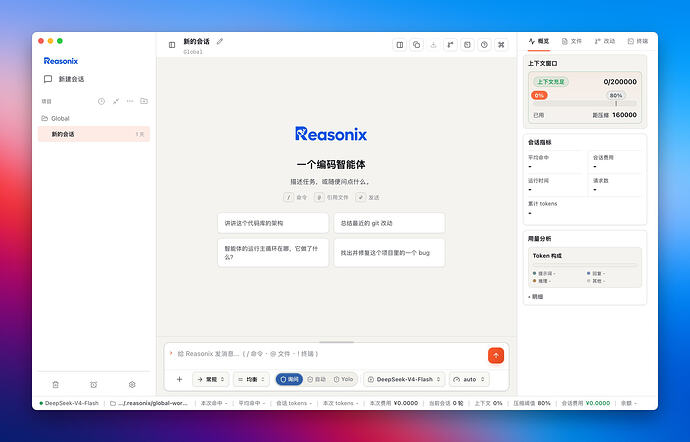Click the orange send arrow button
Image resolution: width=690 pixels, height=442 pixels.
coord(496,356)
